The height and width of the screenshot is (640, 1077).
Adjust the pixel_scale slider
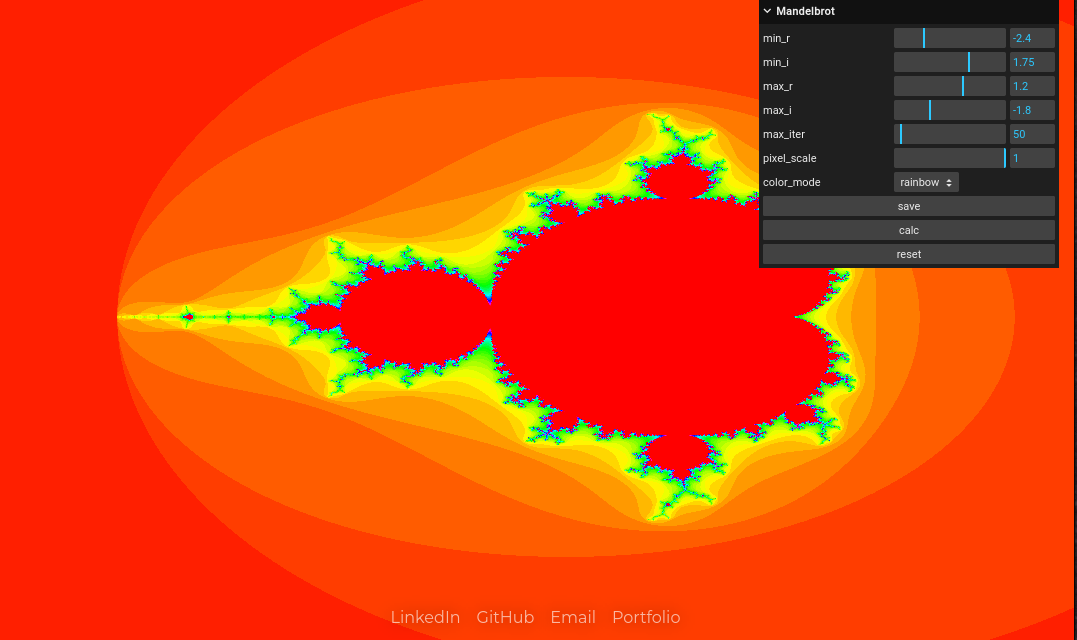click(949, 157)
